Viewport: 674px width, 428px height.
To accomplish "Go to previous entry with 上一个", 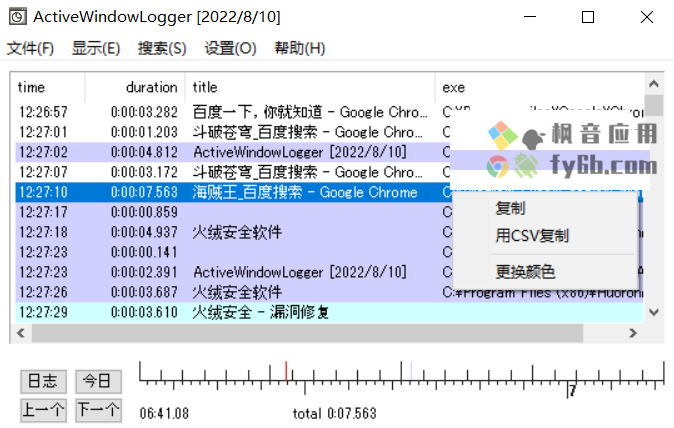I will click(x=43, y=410).
